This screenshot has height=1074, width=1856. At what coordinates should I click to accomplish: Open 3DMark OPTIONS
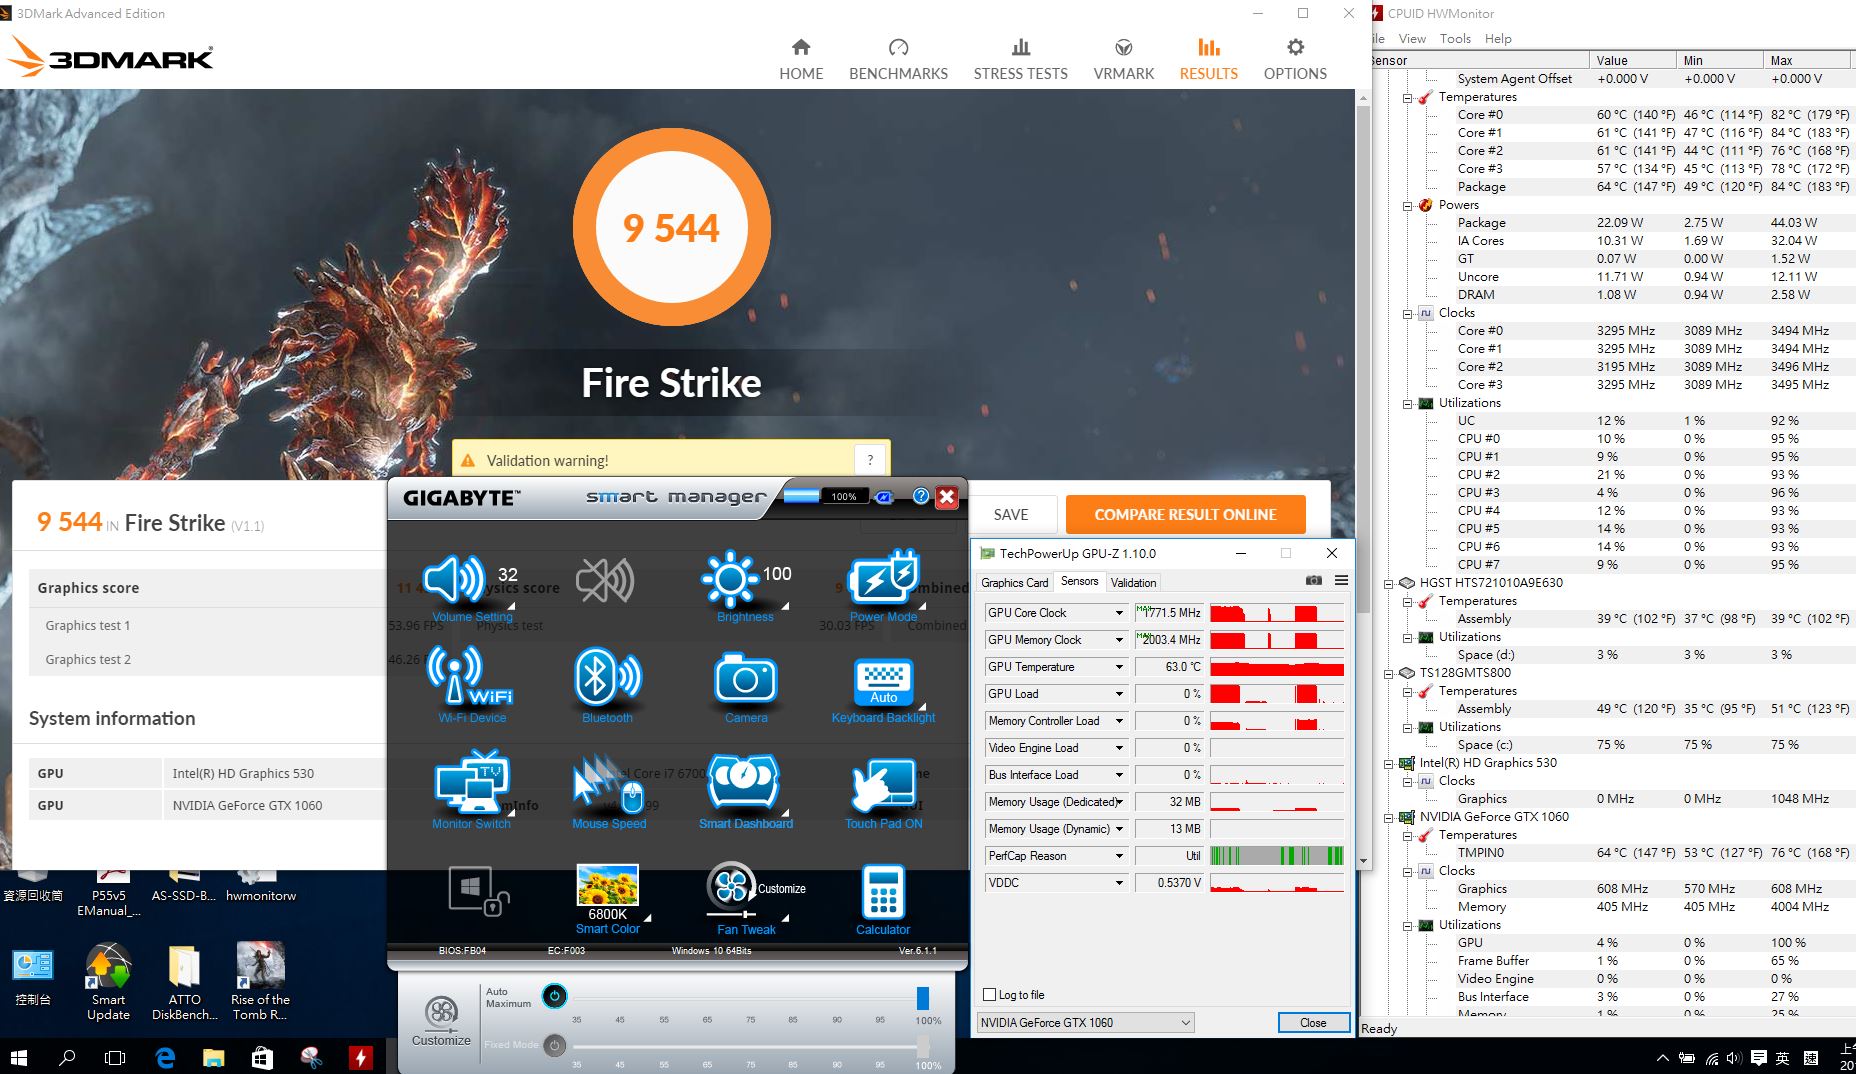(x=1295, y=60)
